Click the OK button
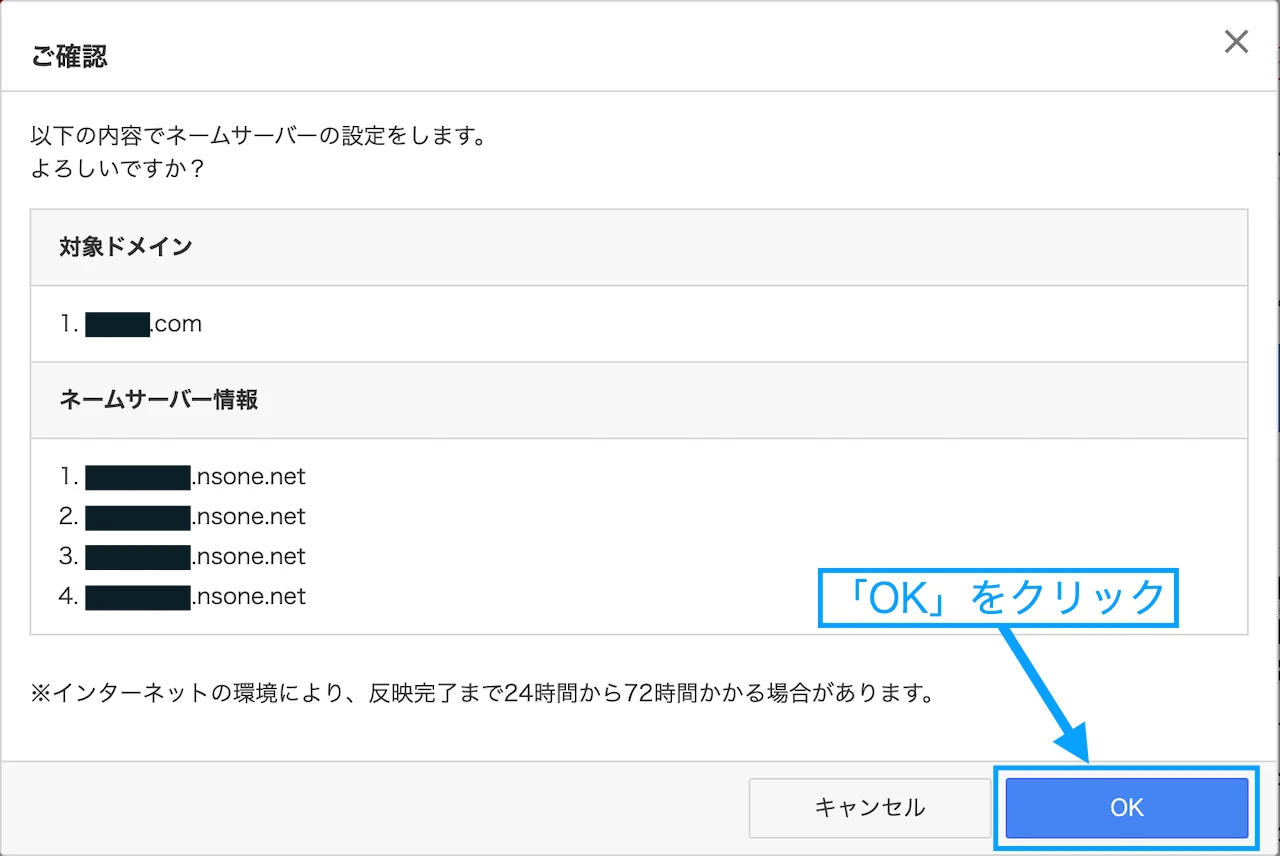Screen dimensions: 1280x856 [x=1125, y=808]
